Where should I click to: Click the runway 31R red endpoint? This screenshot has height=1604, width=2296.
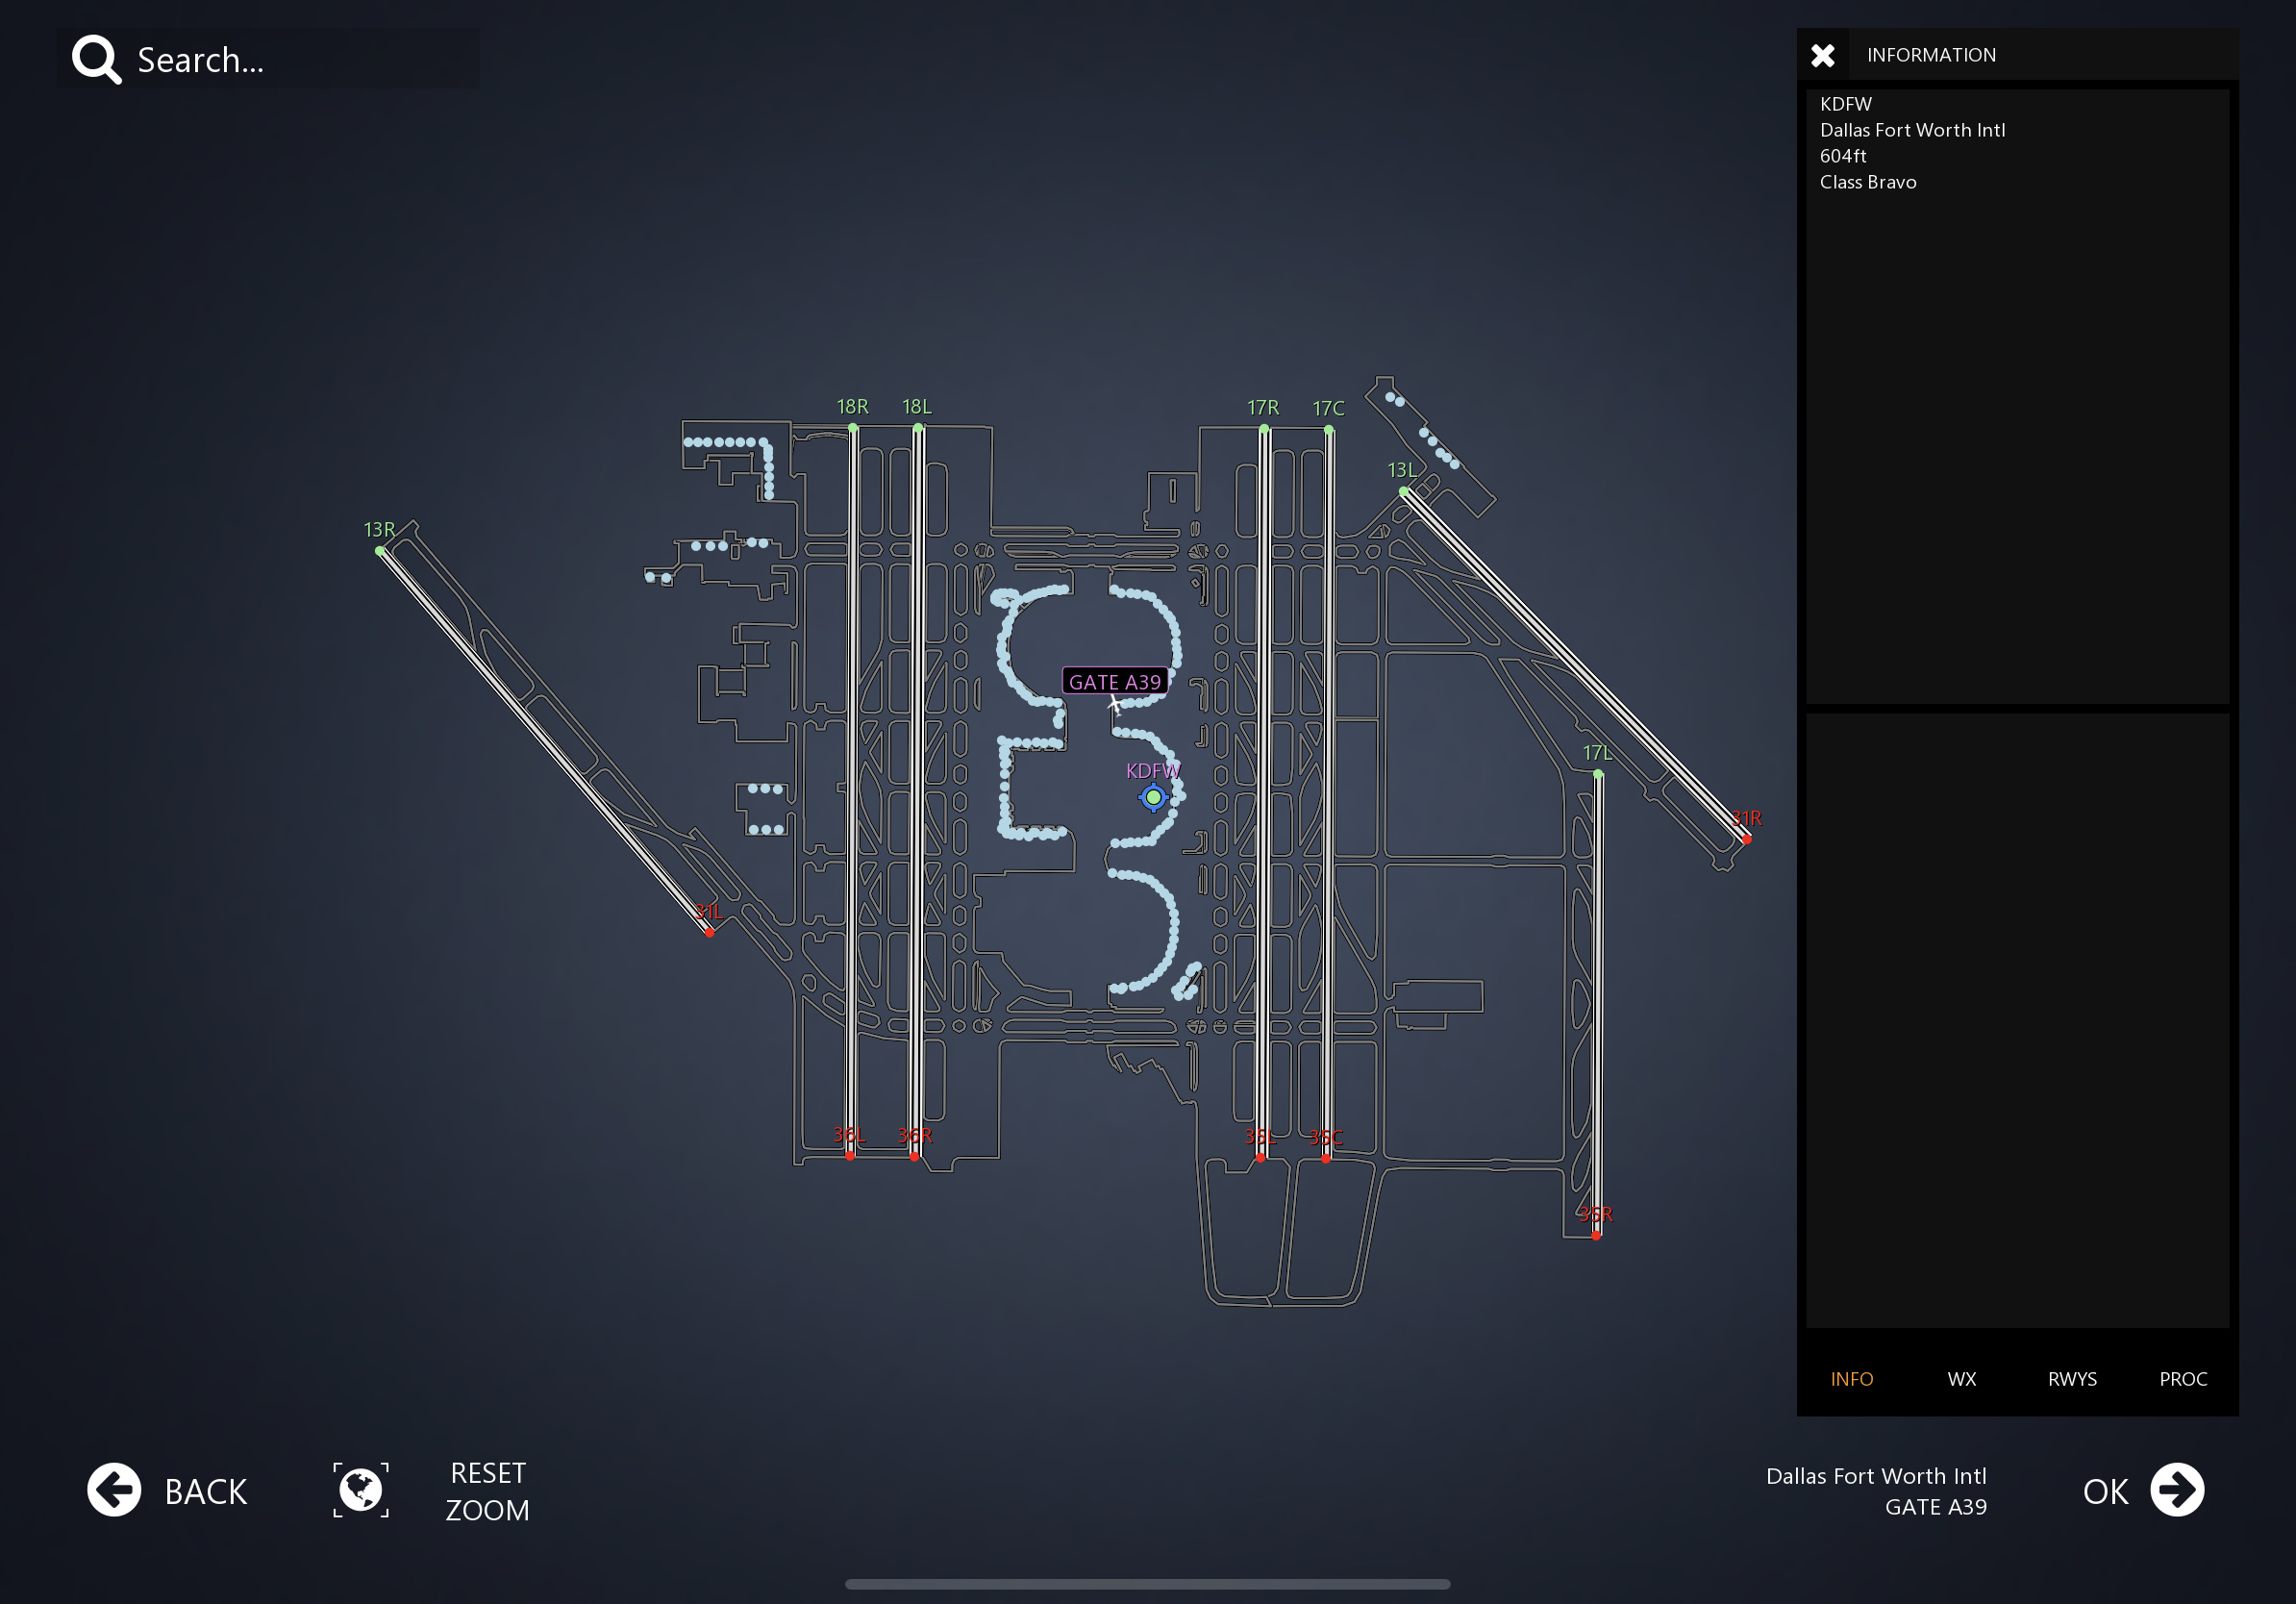pyautogui.click(x=1746, y=839)
